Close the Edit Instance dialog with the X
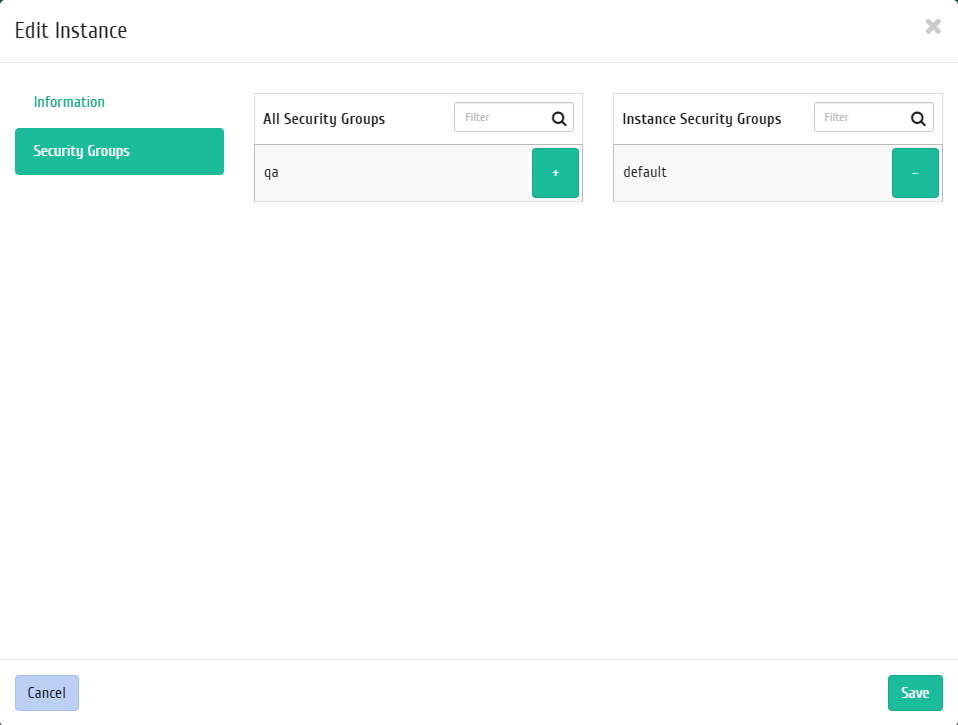Viewport: 958px width, 725px height. point(932,27)
